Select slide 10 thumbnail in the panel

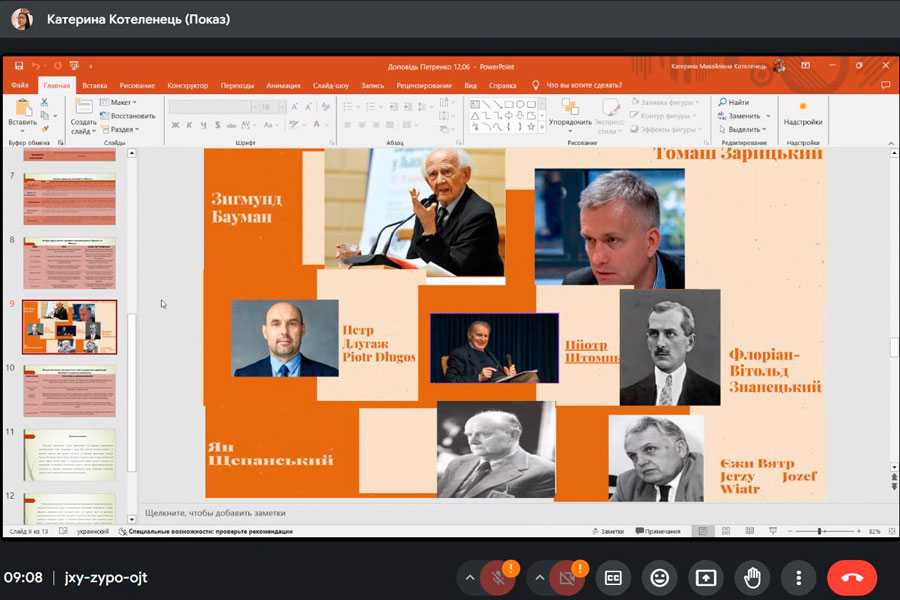pyautogui.click(x=69, y=390)
